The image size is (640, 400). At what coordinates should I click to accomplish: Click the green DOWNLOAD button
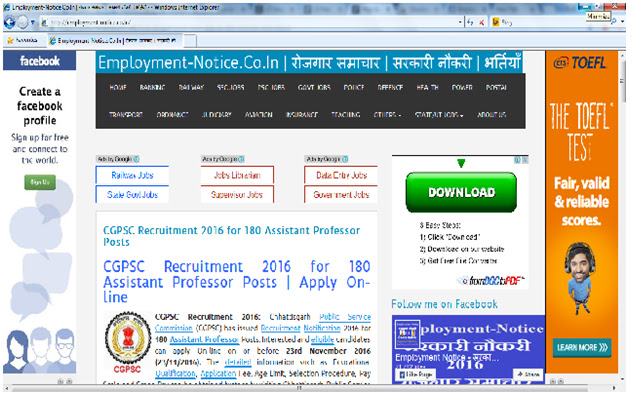click(x=461, y=192)
